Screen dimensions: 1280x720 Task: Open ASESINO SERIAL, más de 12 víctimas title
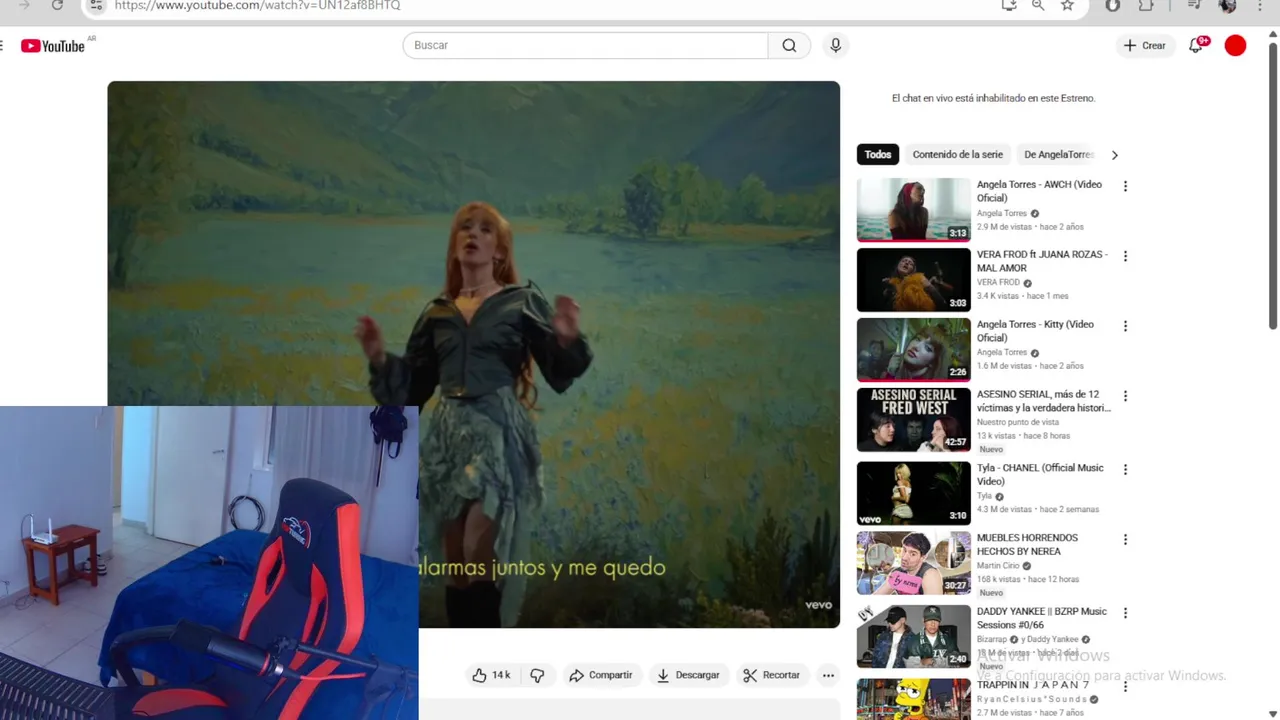(1044, 401)
